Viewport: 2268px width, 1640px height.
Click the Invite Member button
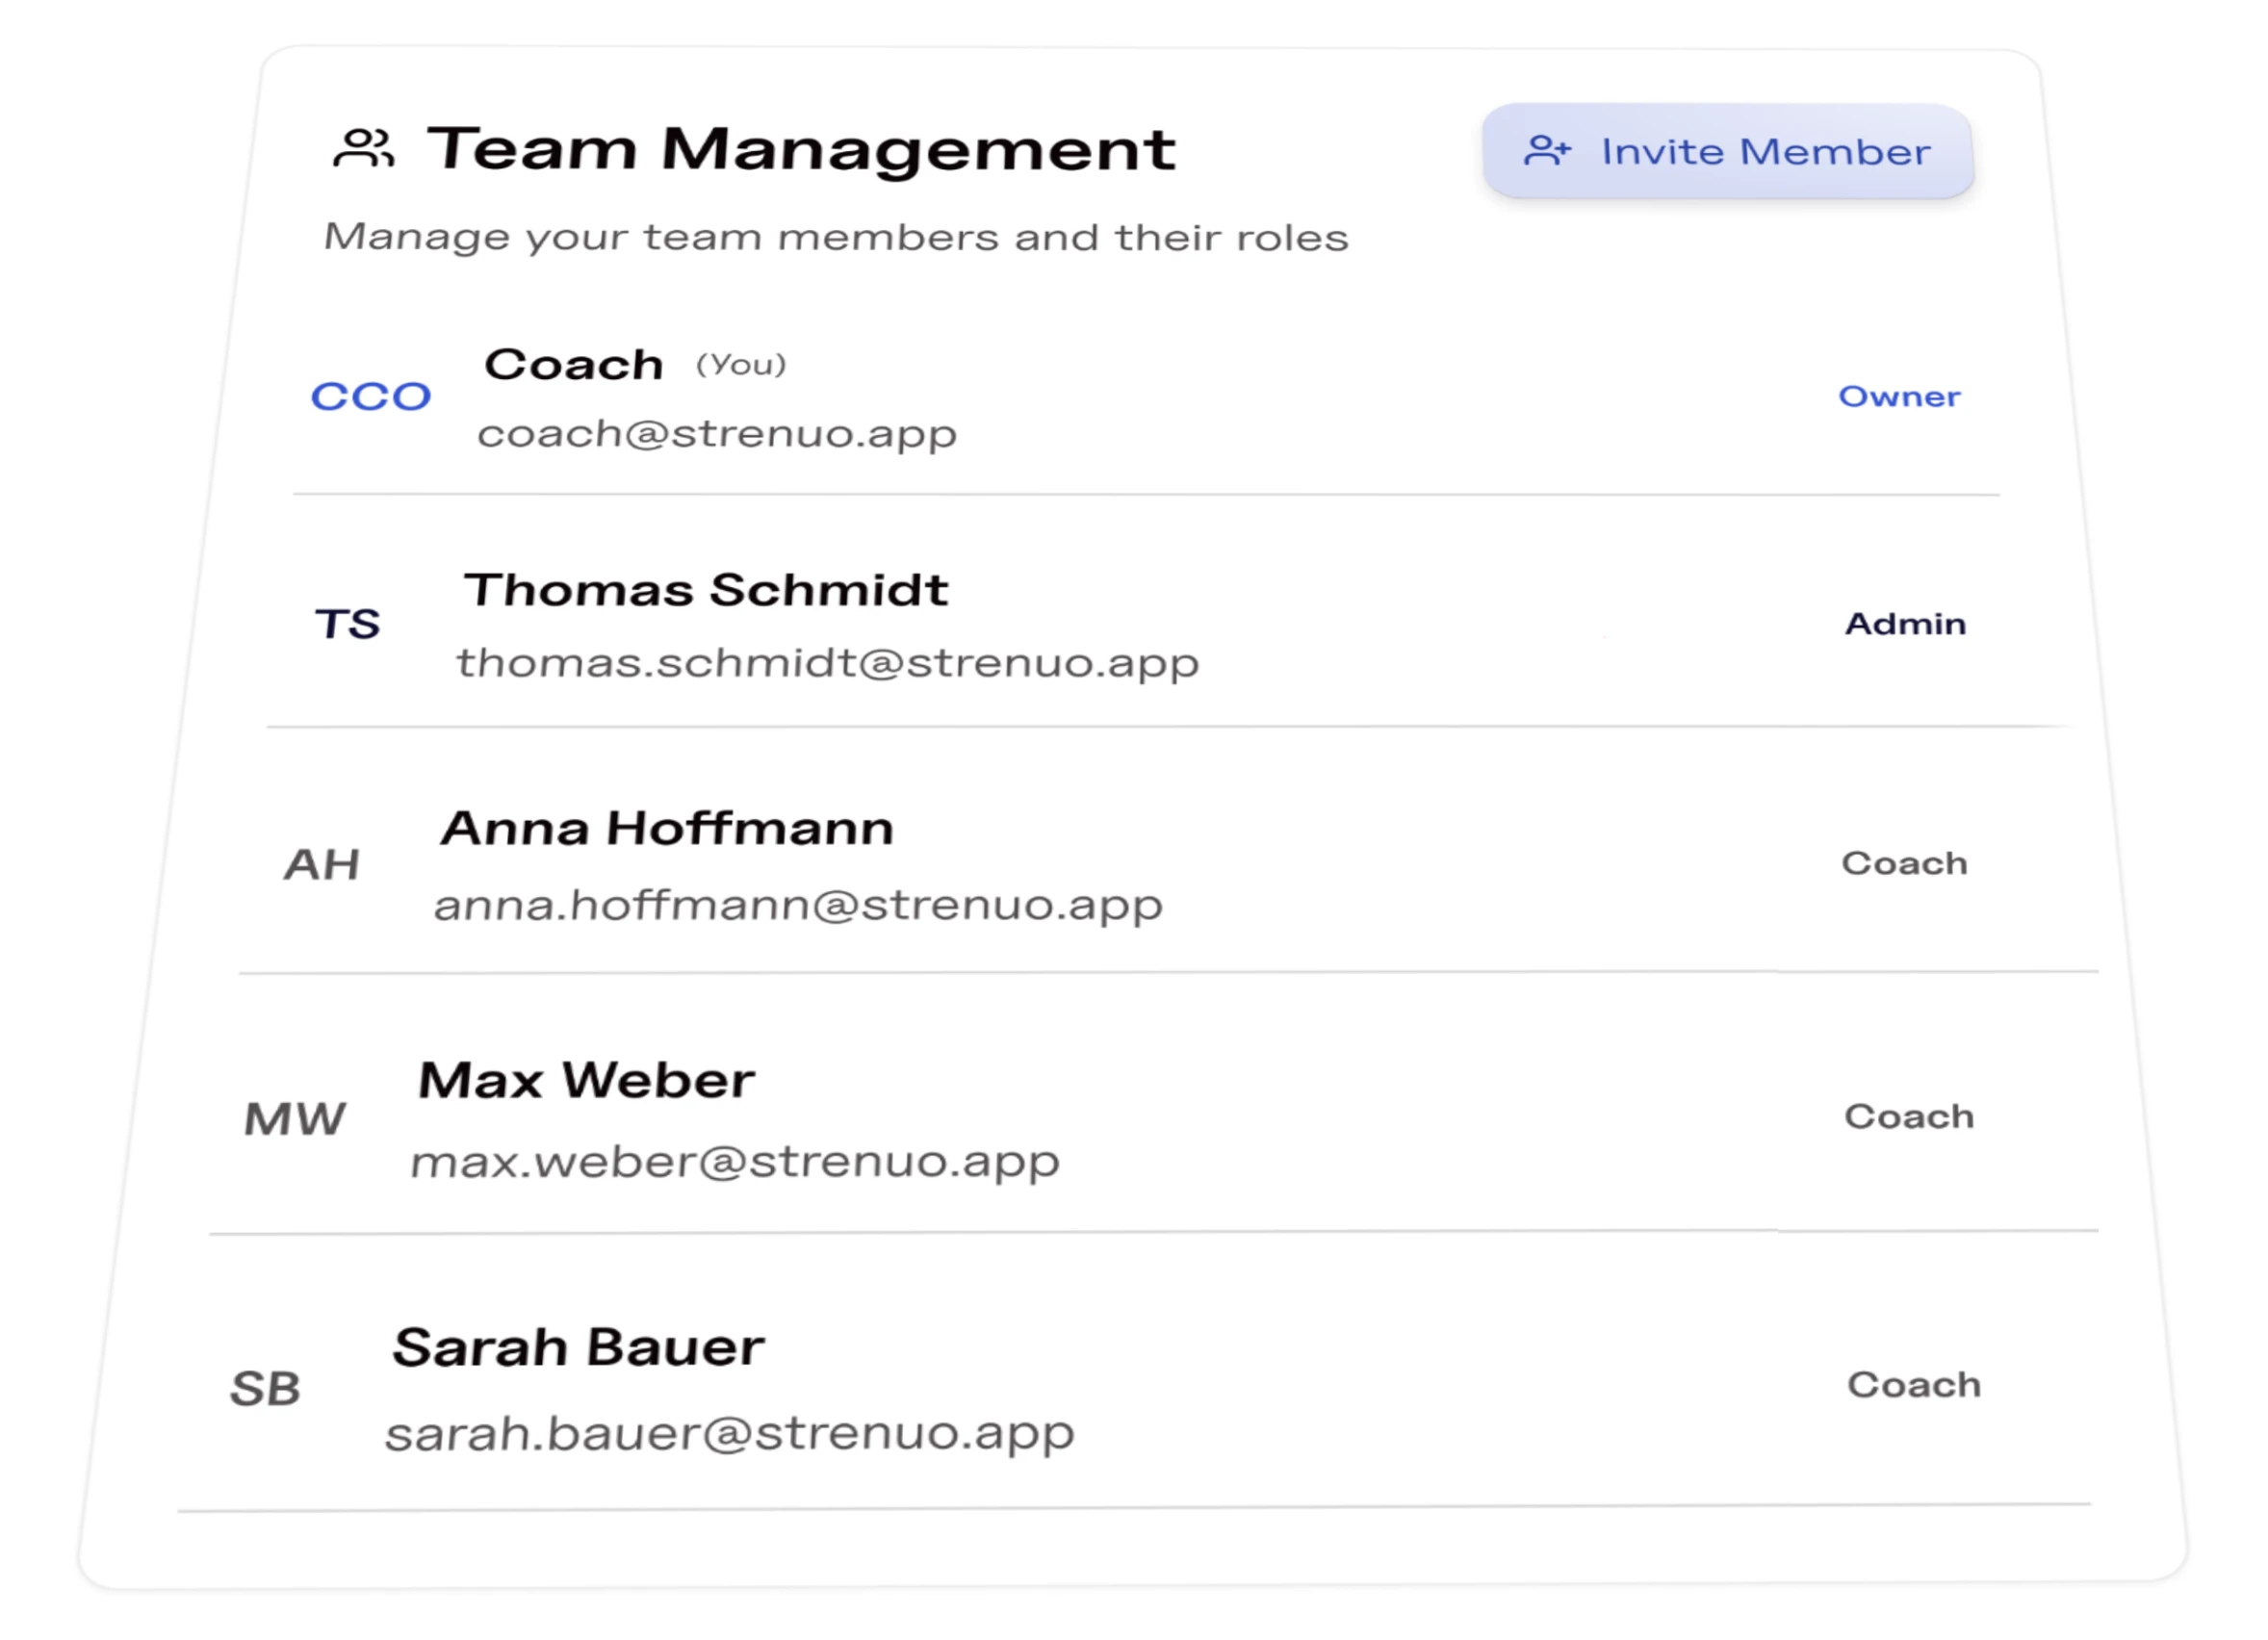[x=1728, y=152]
